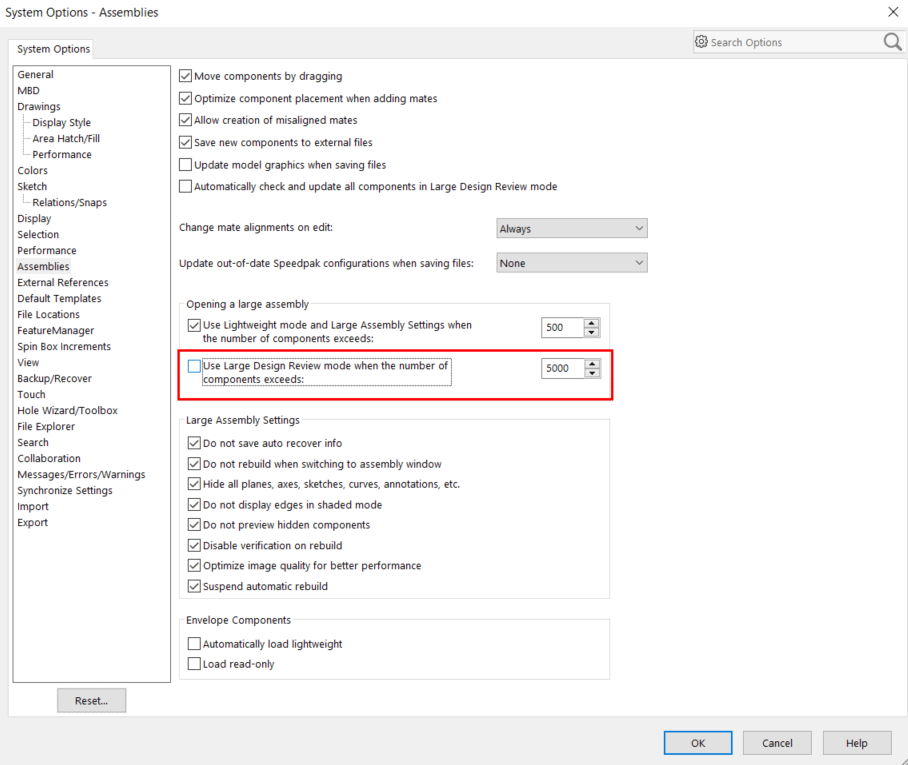Viewport: 908px width, 765px height.
Task: Click the search magnifier icon
Action: click(x=892, y=42)
